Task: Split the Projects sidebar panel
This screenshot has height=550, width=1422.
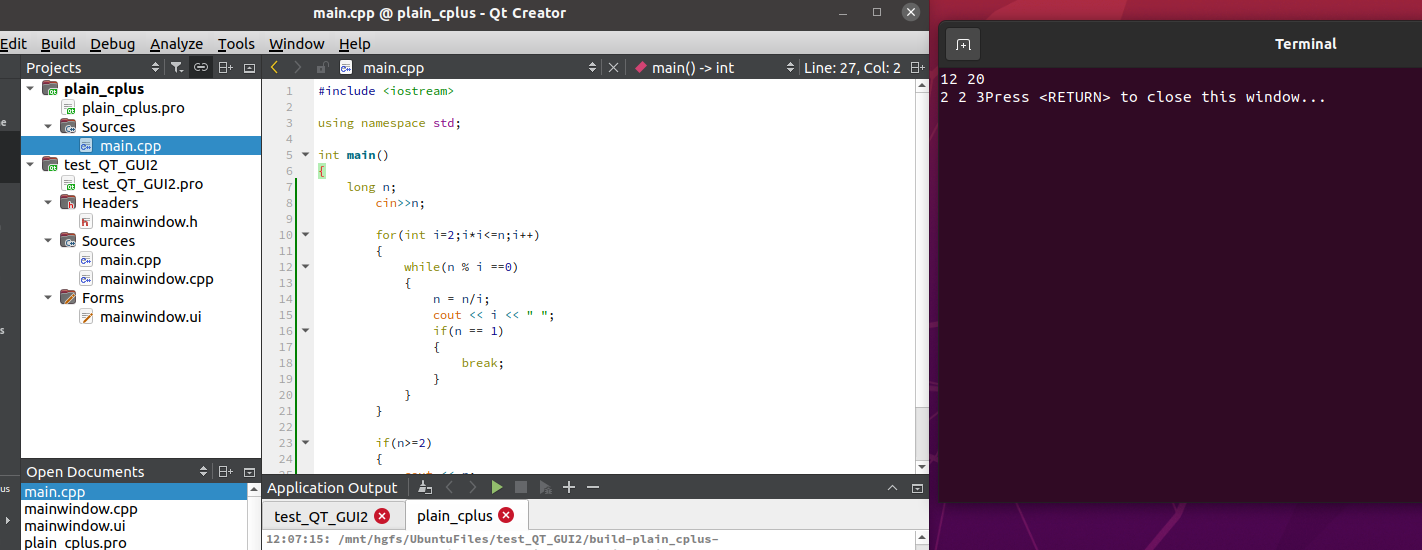Action: [225, 67]
